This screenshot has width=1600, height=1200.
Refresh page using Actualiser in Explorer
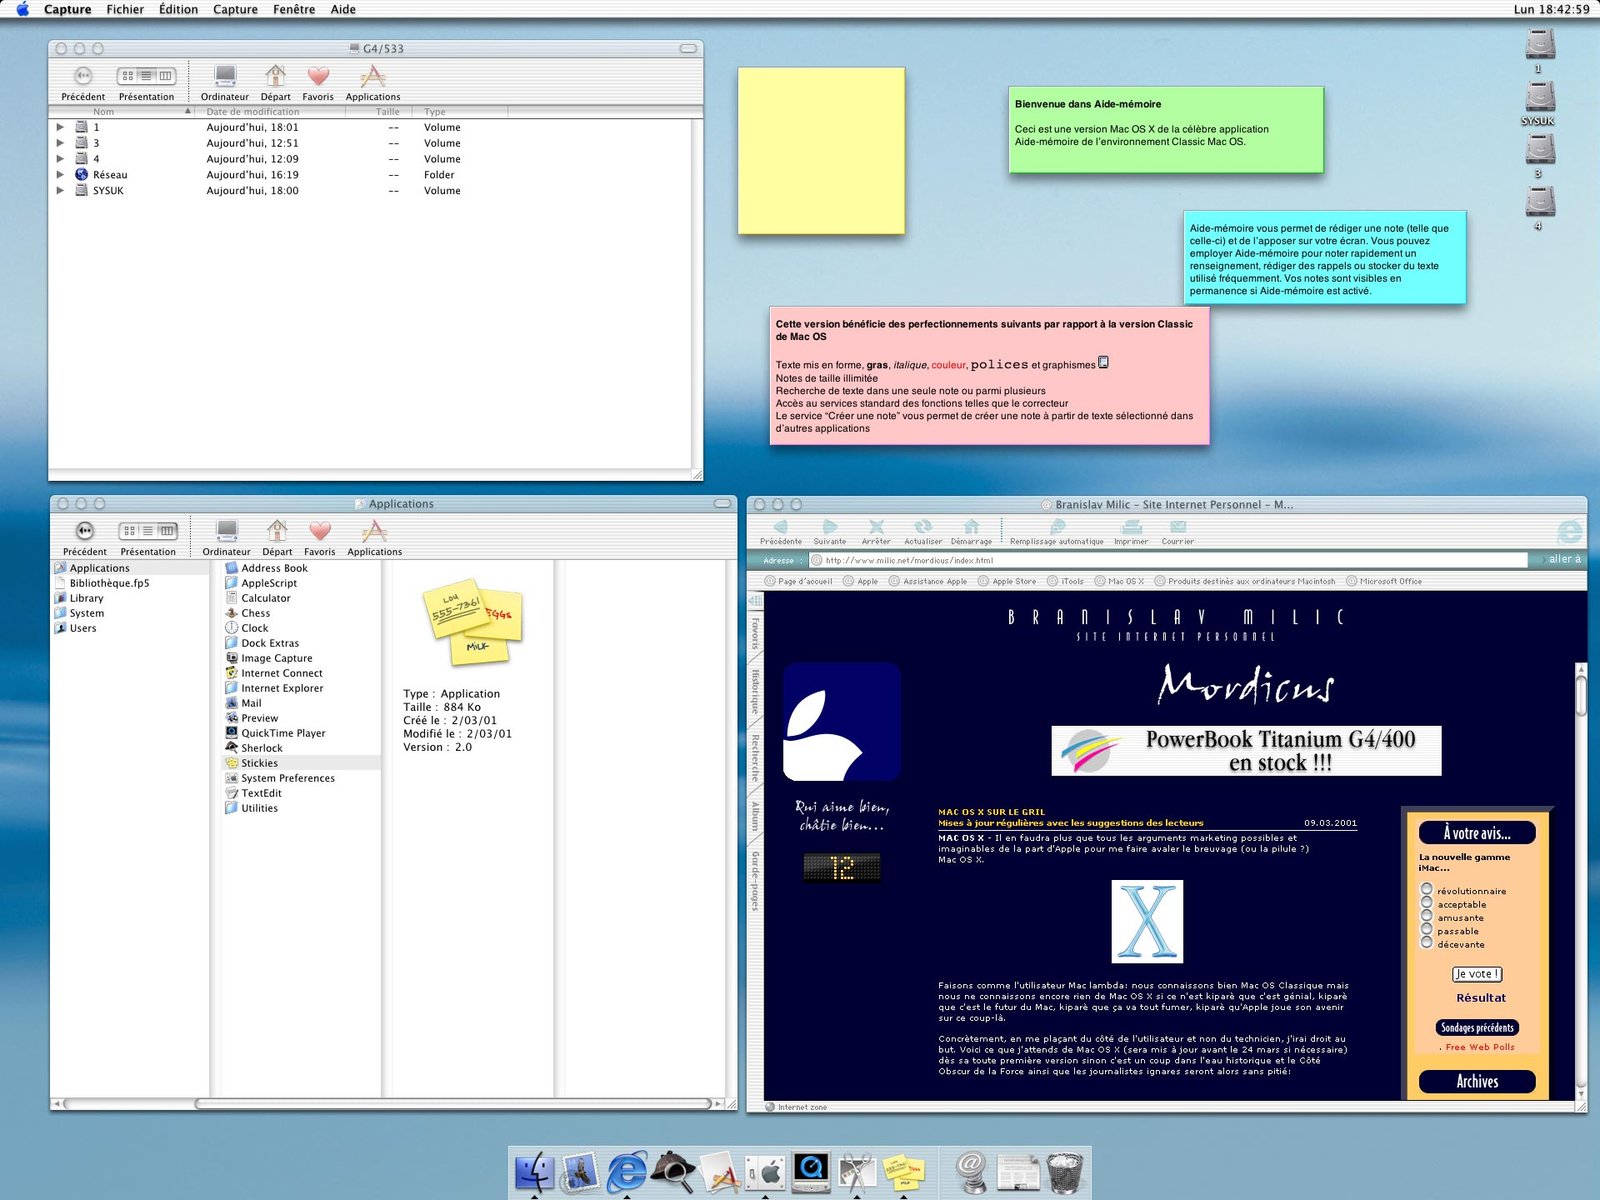pos(923,532)
